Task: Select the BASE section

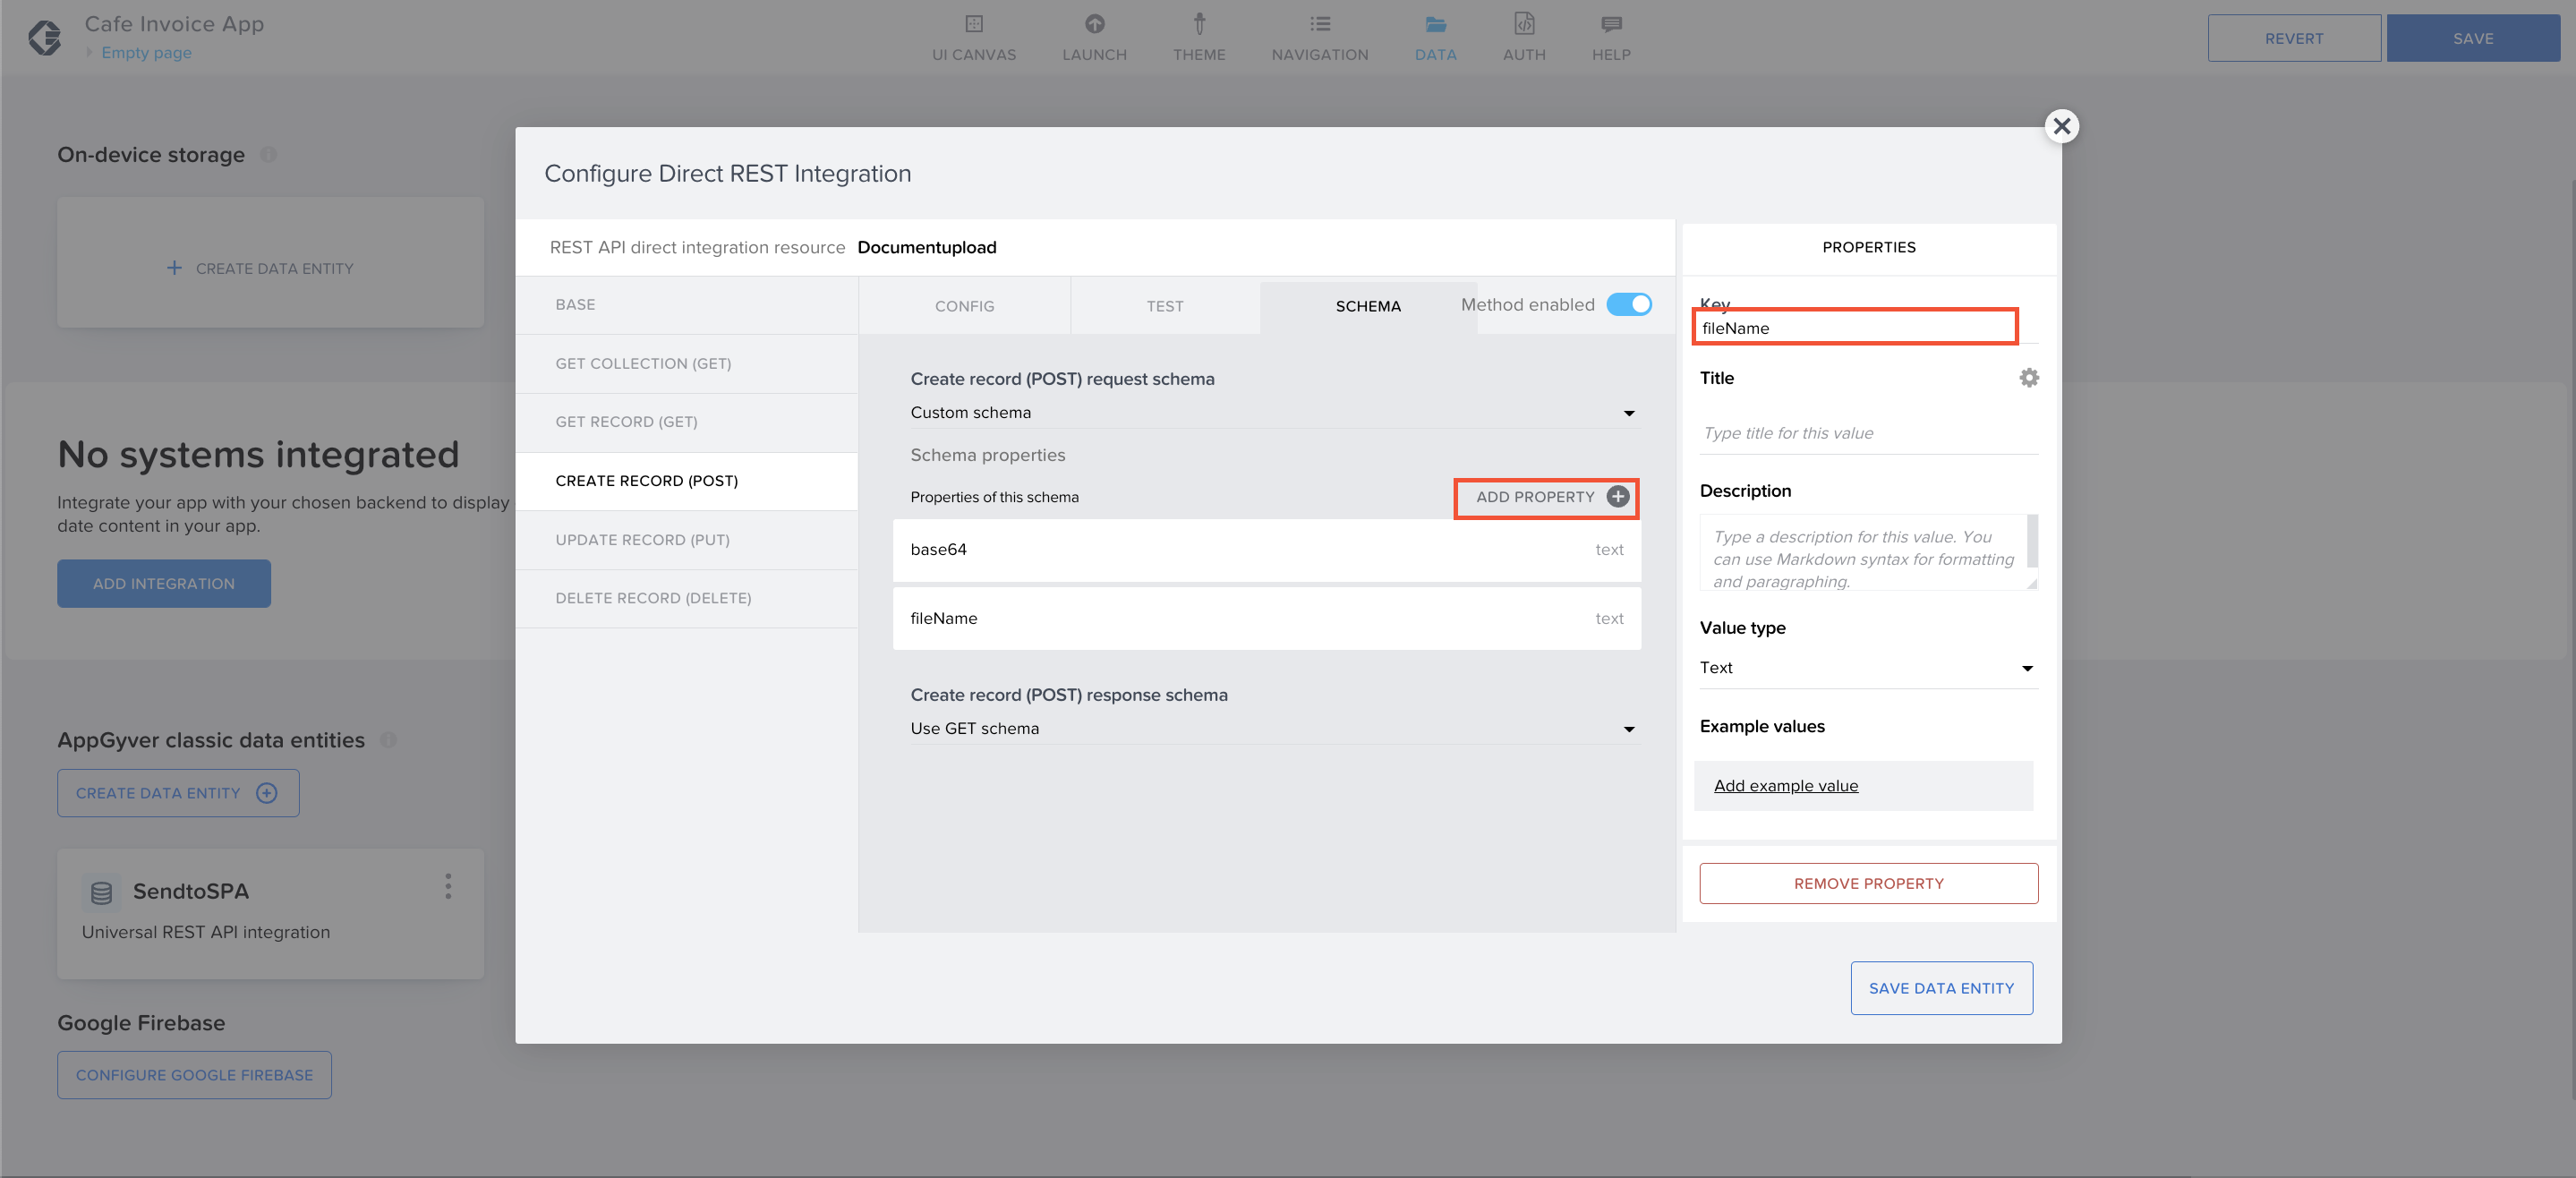Action: point(687,305)
